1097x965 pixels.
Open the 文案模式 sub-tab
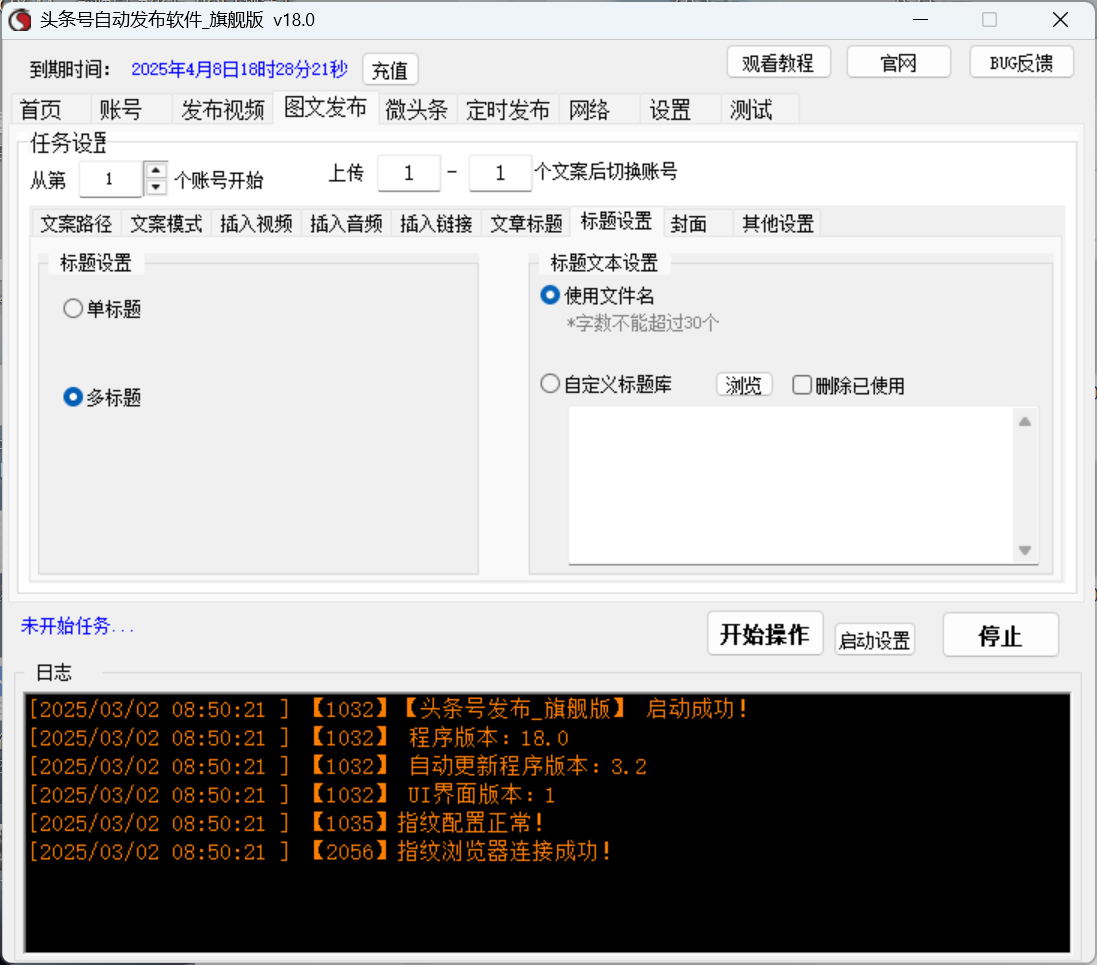pos(167,224)
